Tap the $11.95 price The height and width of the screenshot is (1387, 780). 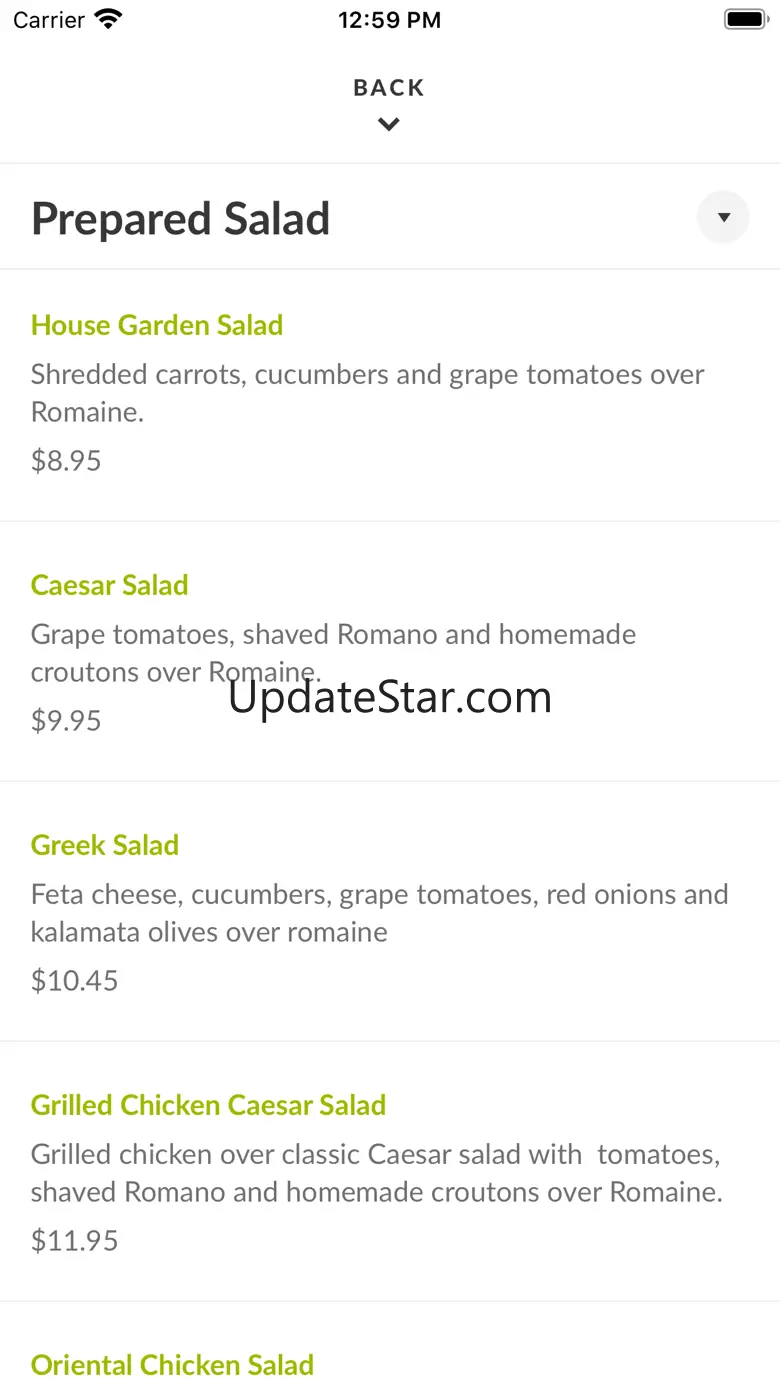pyautogui.click(x=75, y=1241)
